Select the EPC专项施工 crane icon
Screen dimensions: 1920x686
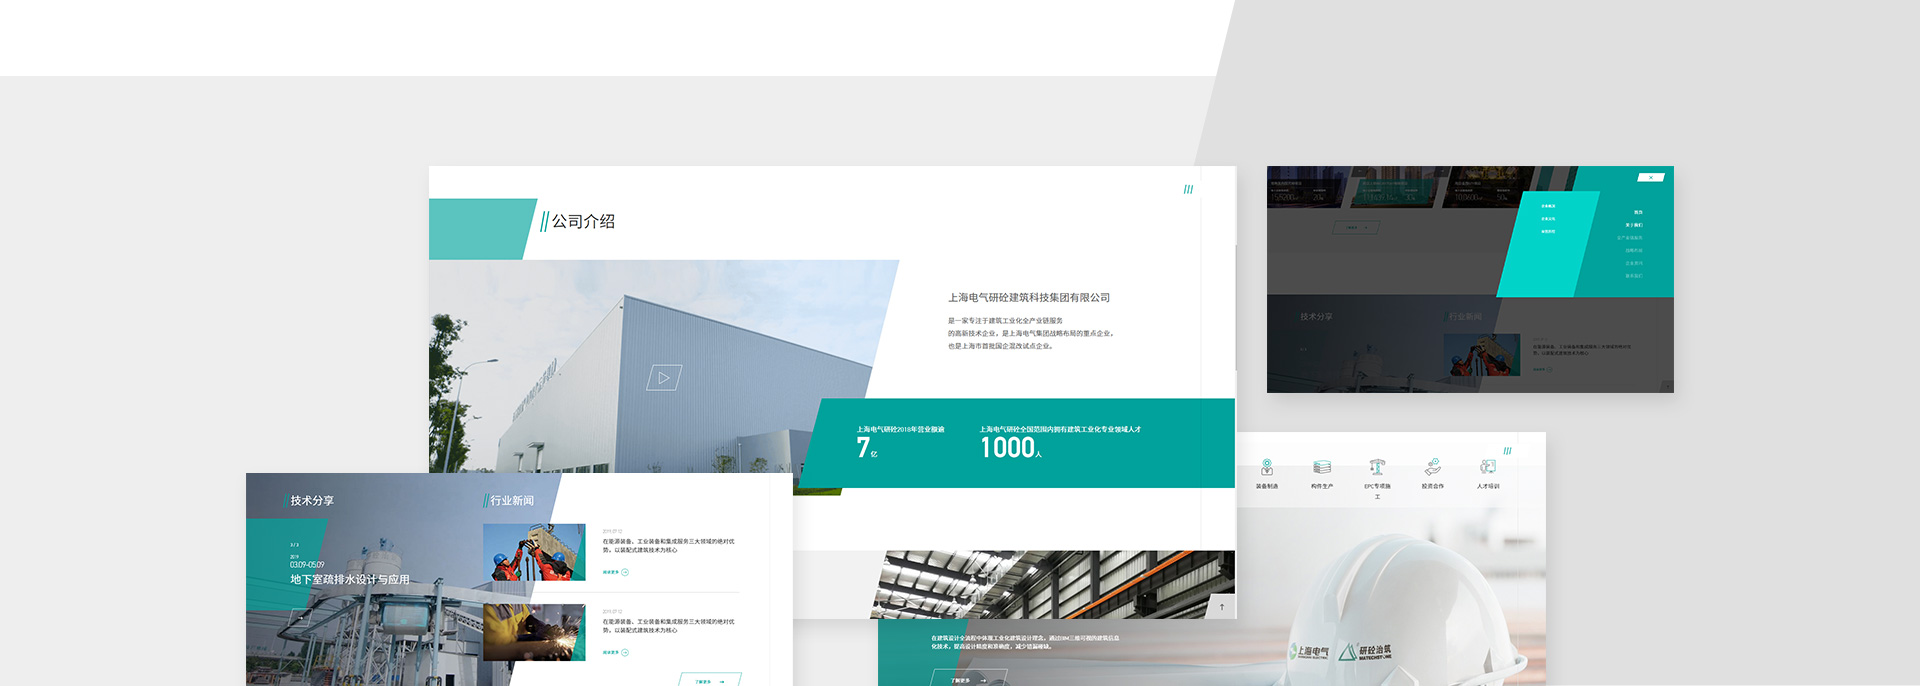pos(1377,468)
